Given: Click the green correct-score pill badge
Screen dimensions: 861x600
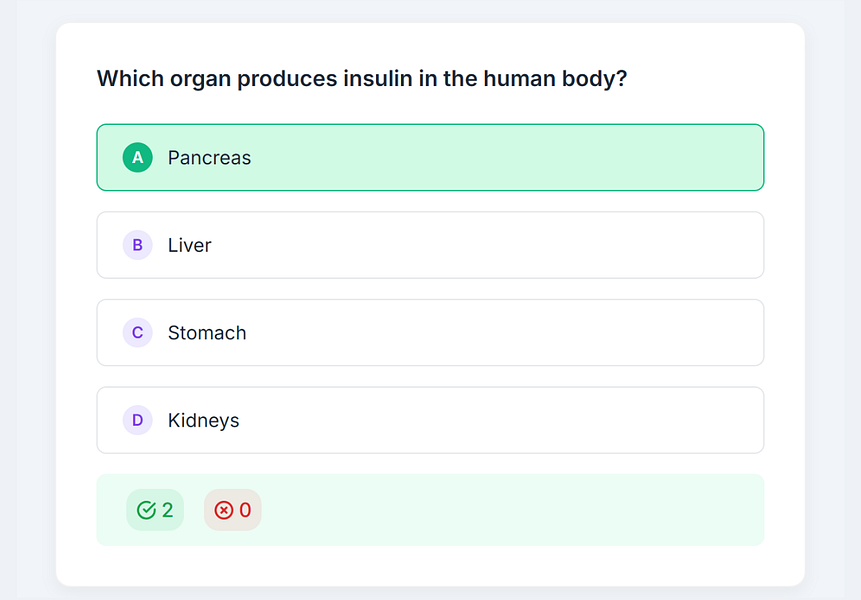Looking at the screenshot, I should (x=155, y=510).
